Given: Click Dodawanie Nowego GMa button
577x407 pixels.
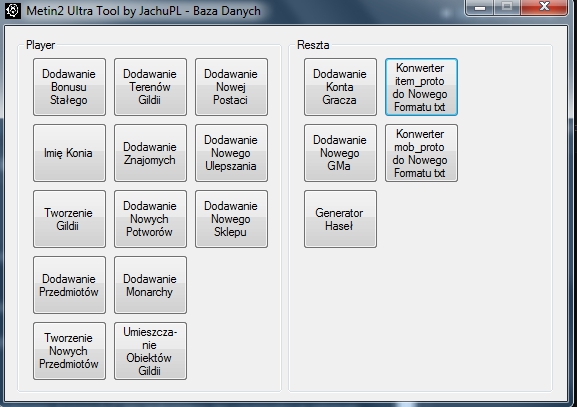Looking at the screenshot, I should 340,153.
